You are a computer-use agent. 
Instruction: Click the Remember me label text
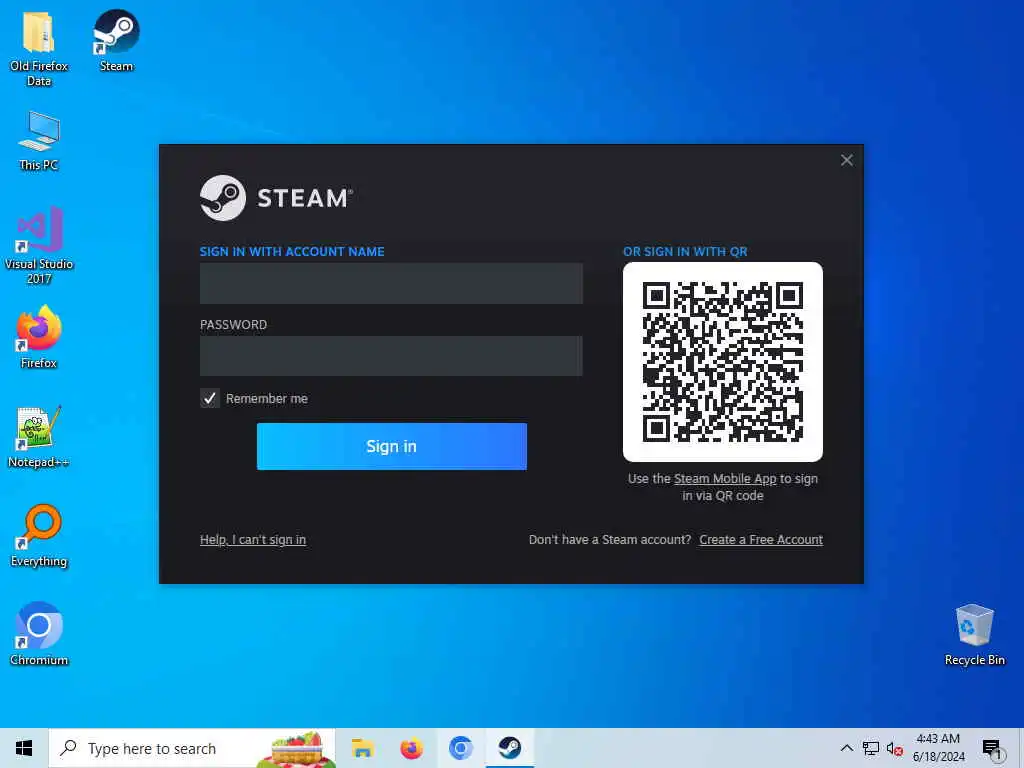[x=266, y=398]
